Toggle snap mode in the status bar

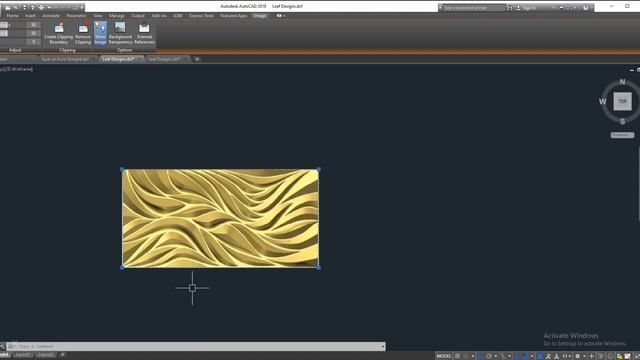[x=466, y=356]
